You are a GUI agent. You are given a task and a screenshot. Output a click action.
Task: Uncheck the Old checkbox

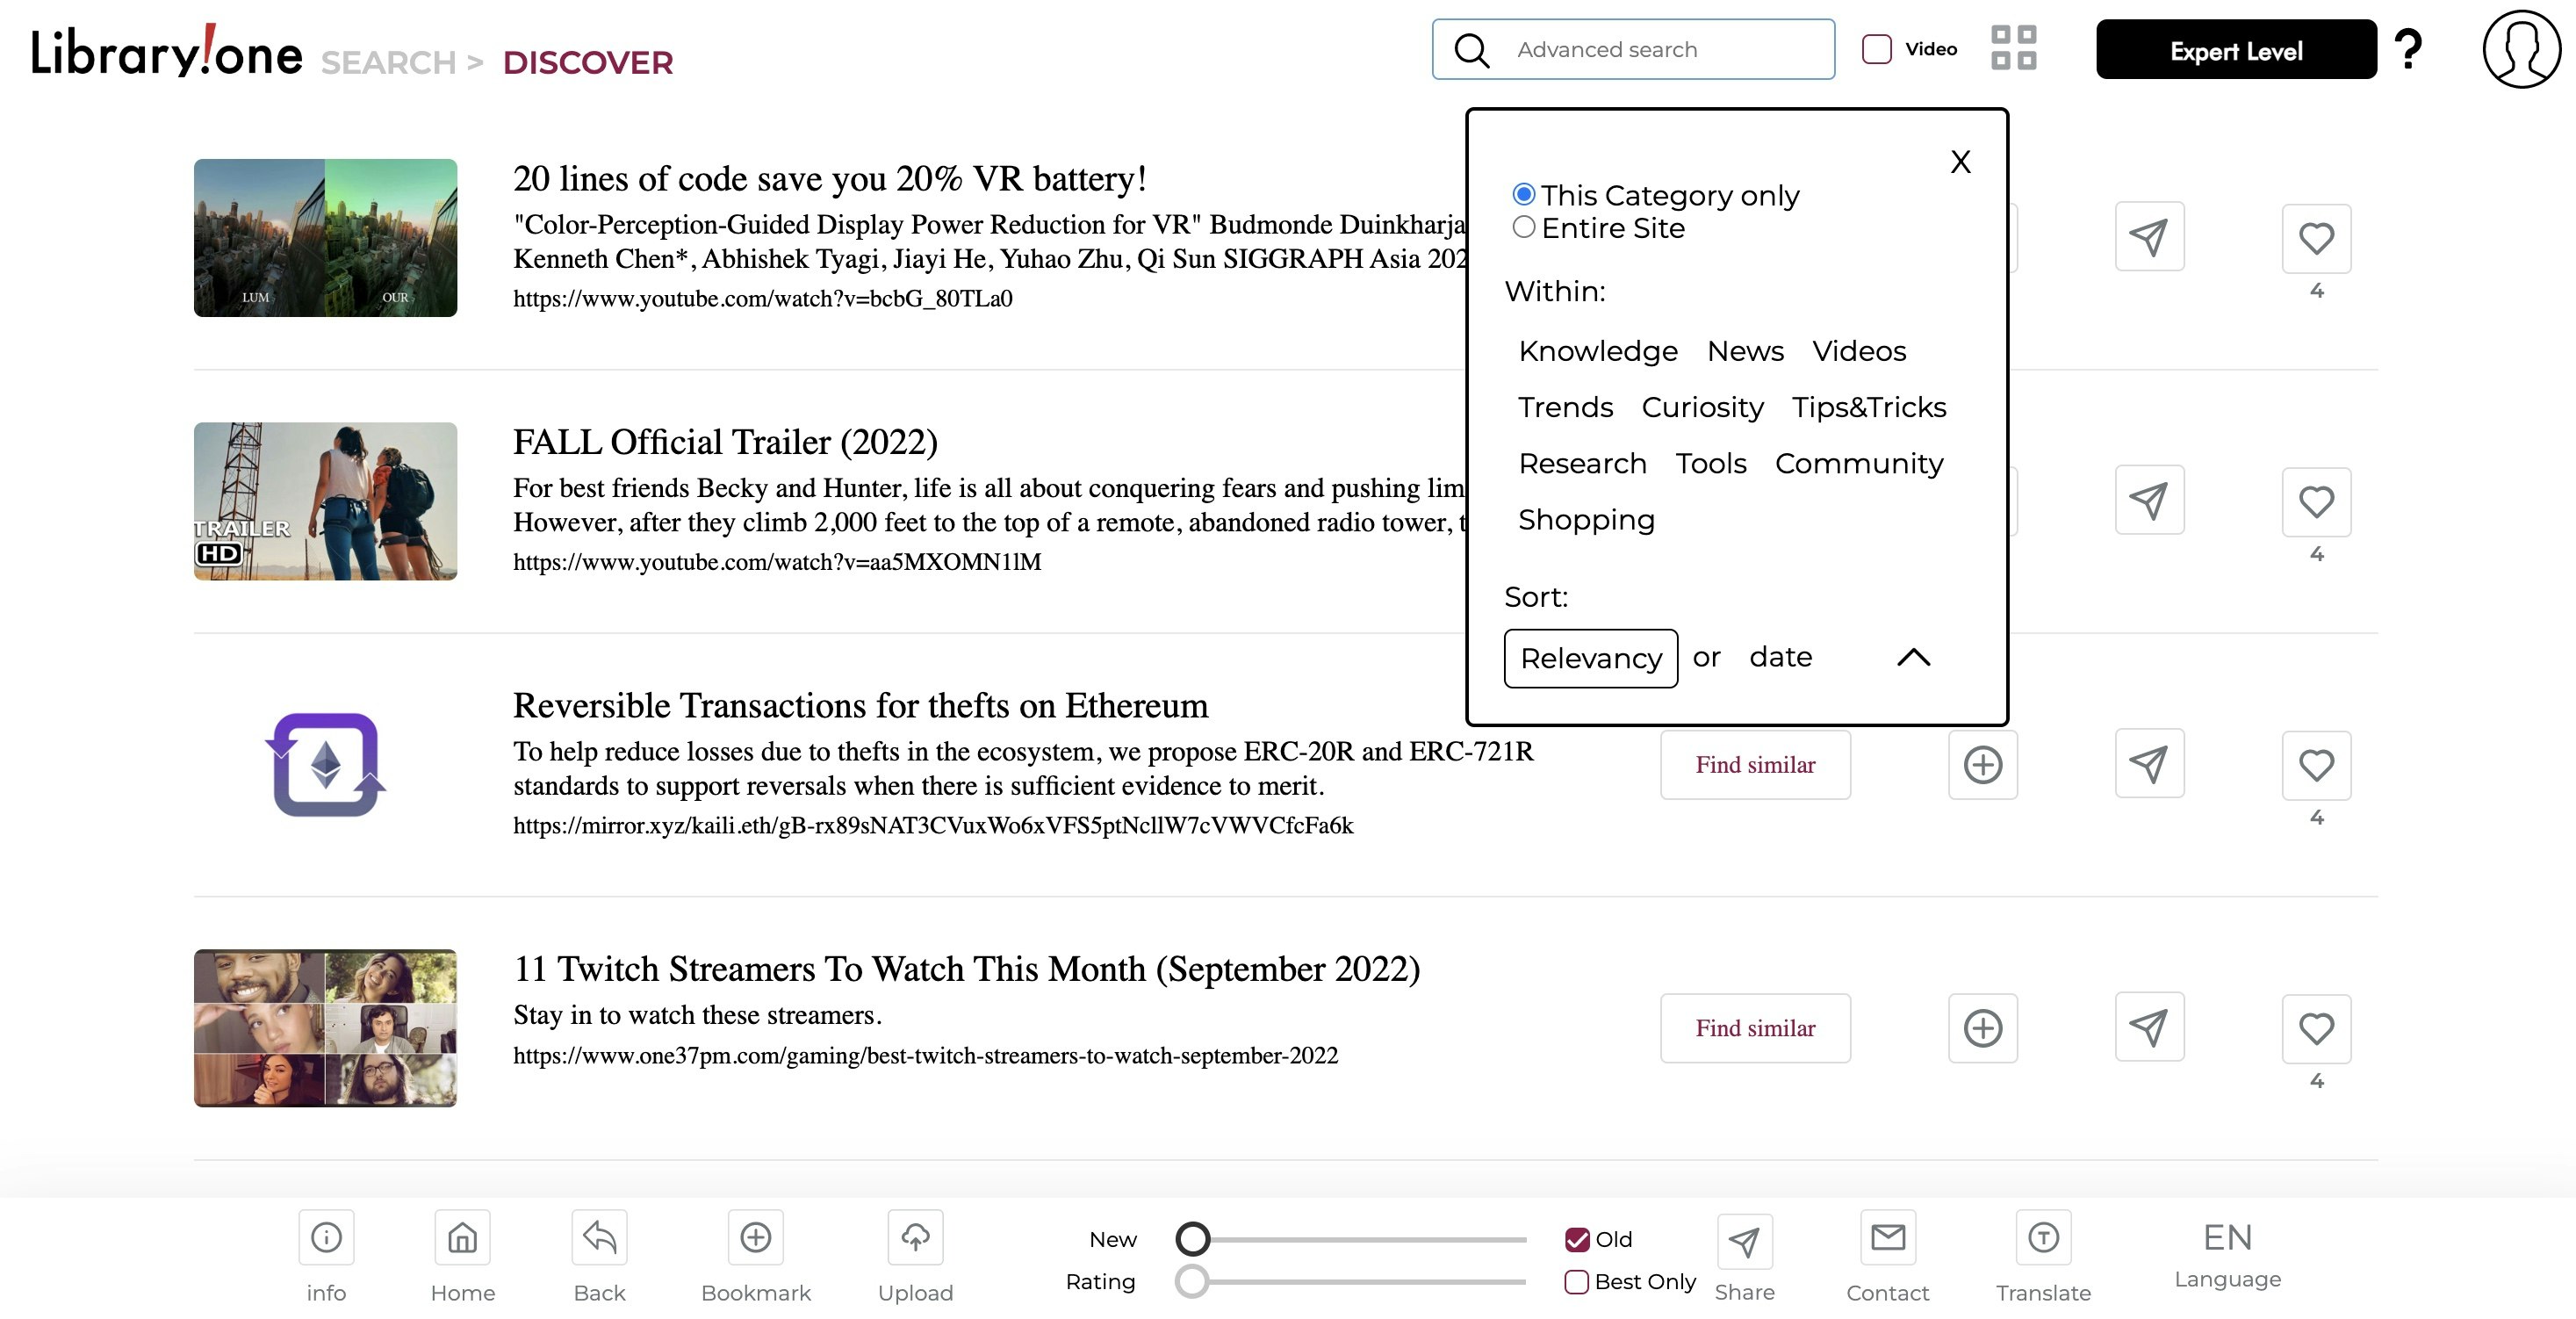[1577, 1239]
